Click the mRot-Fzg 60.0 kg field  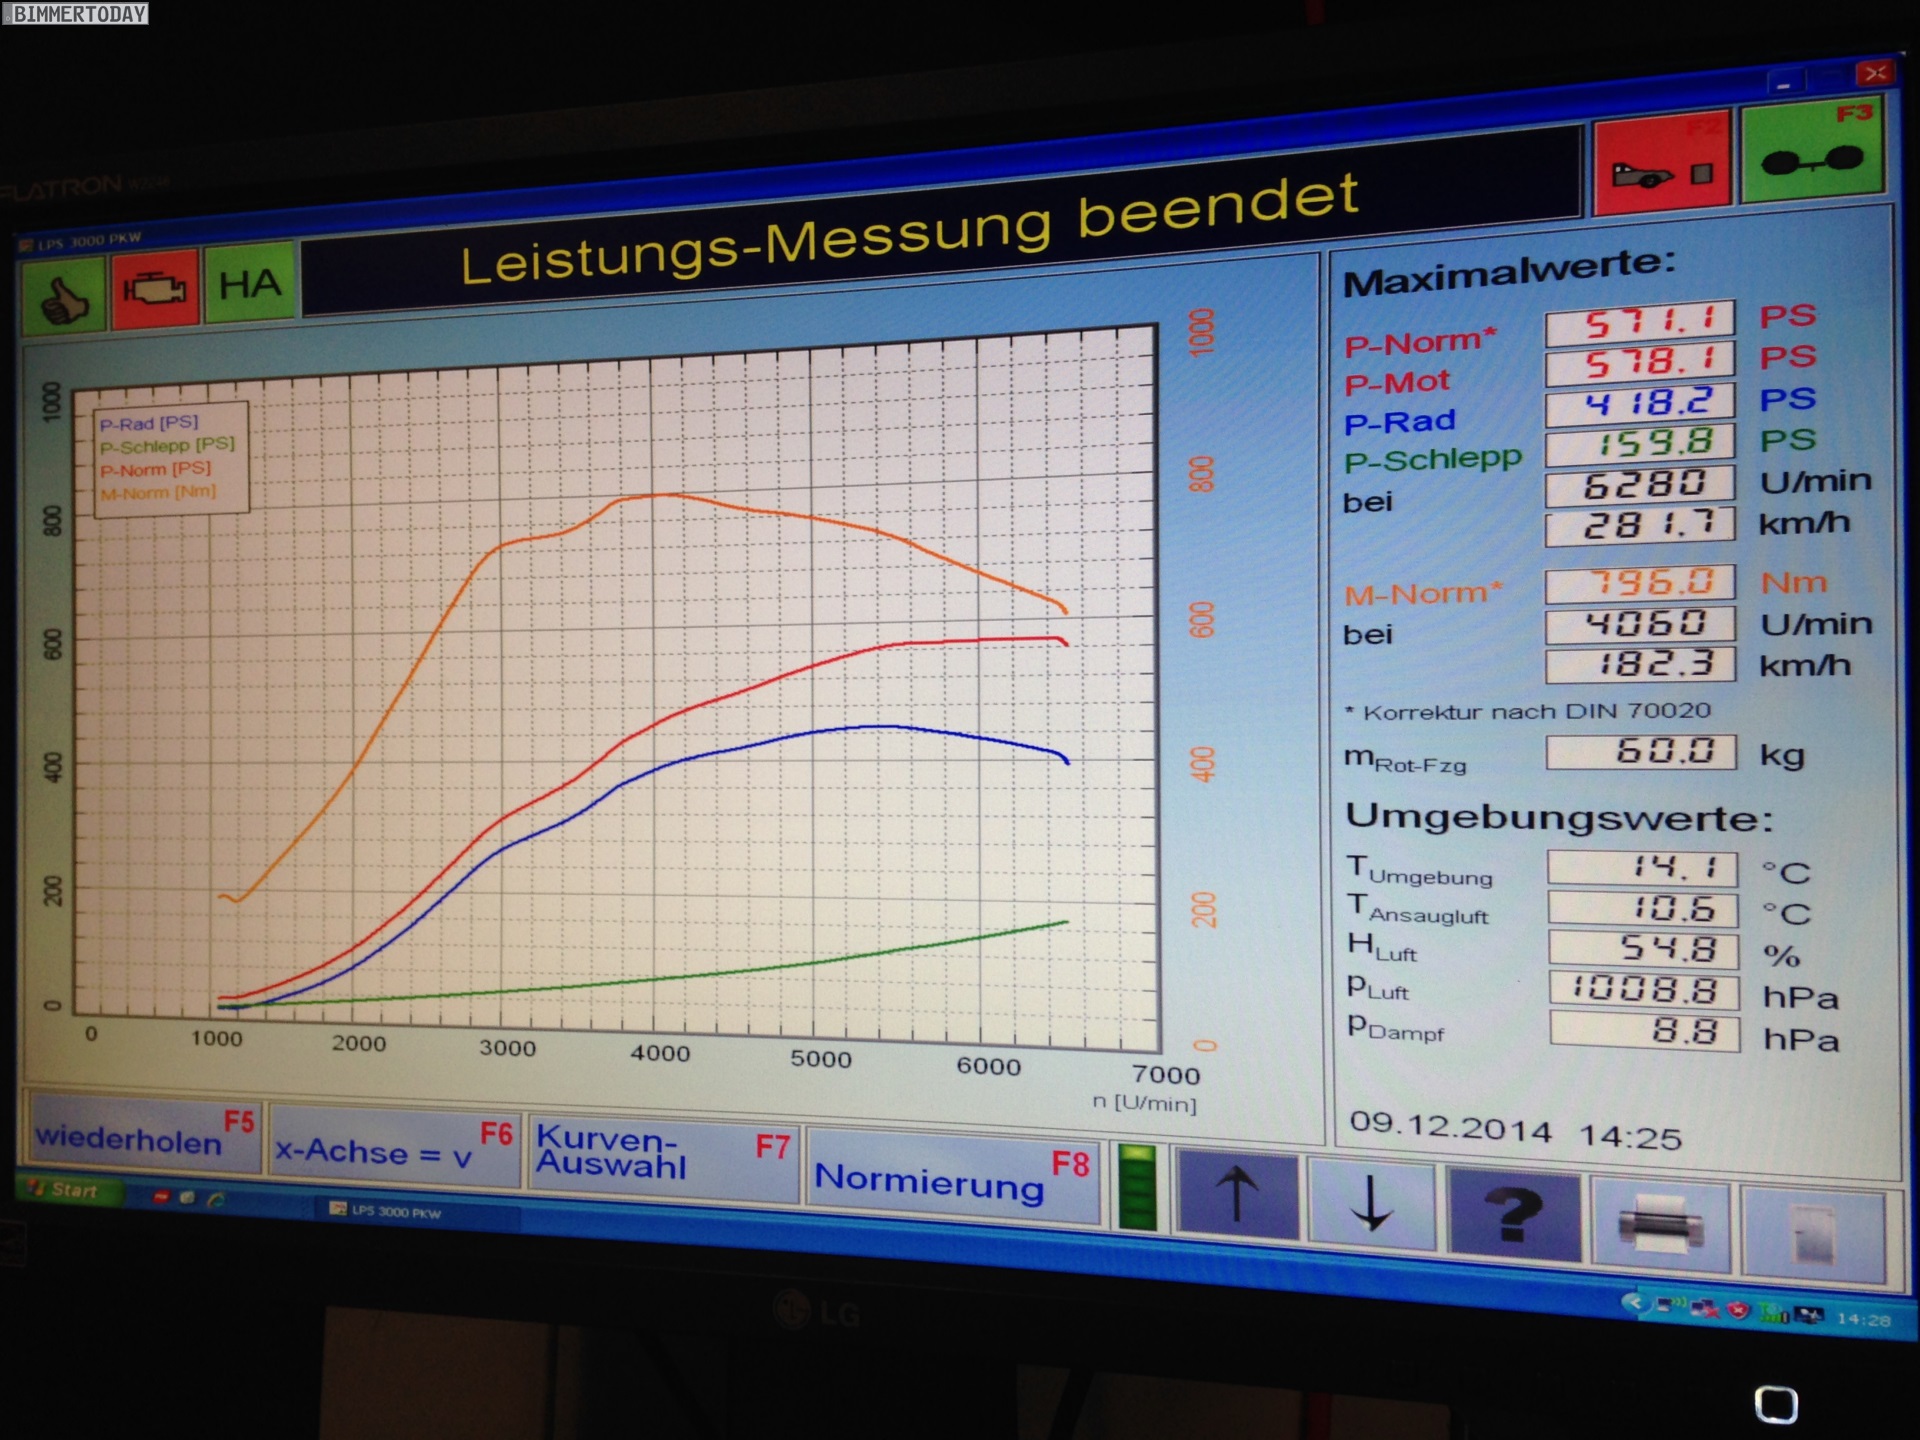coord(1641,751)
